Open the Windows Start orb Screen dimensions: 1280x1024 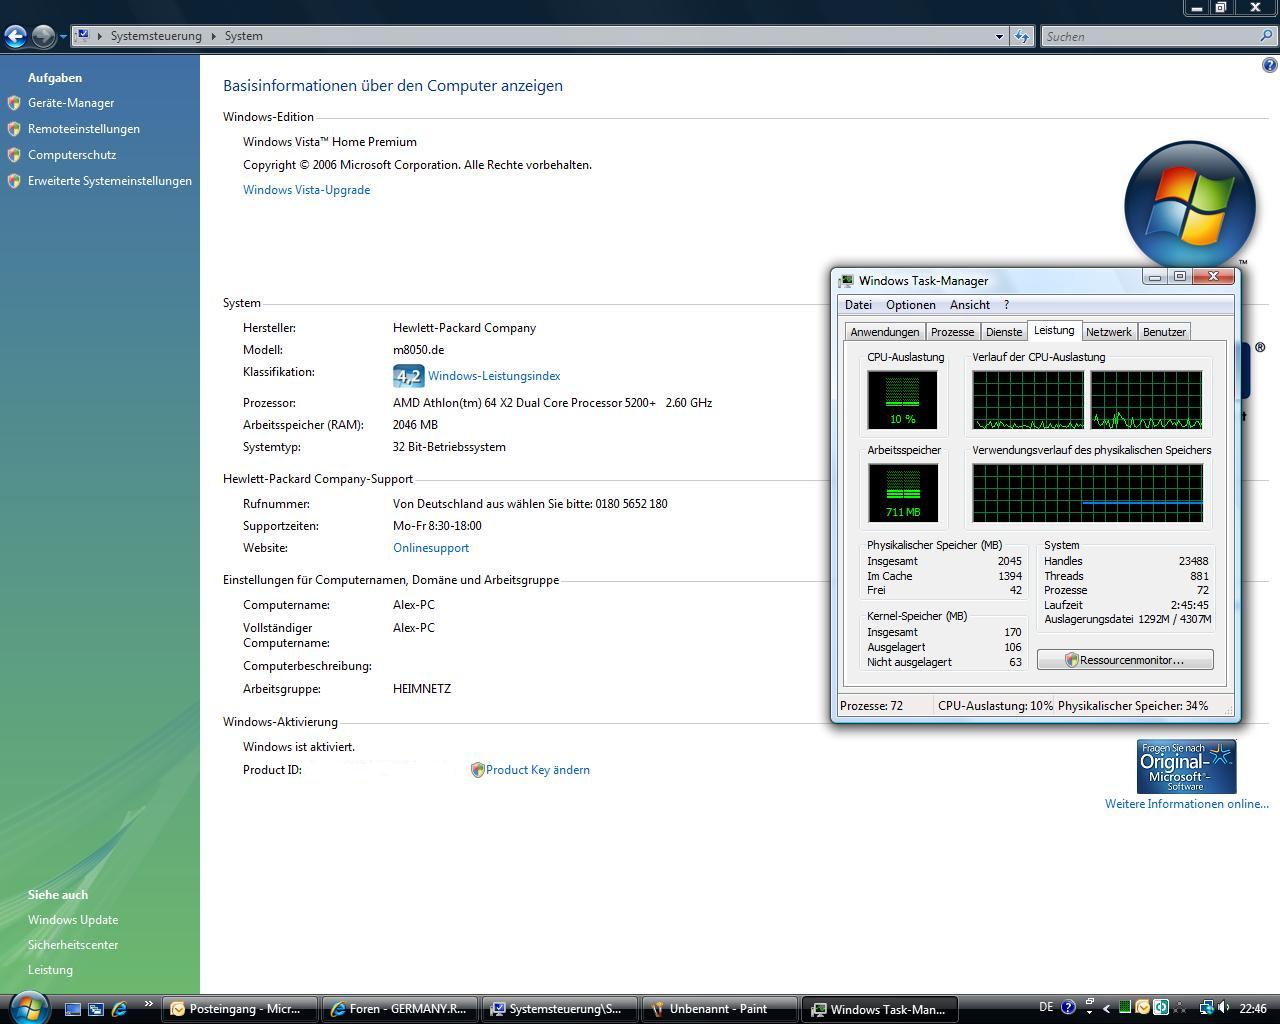27,1008
